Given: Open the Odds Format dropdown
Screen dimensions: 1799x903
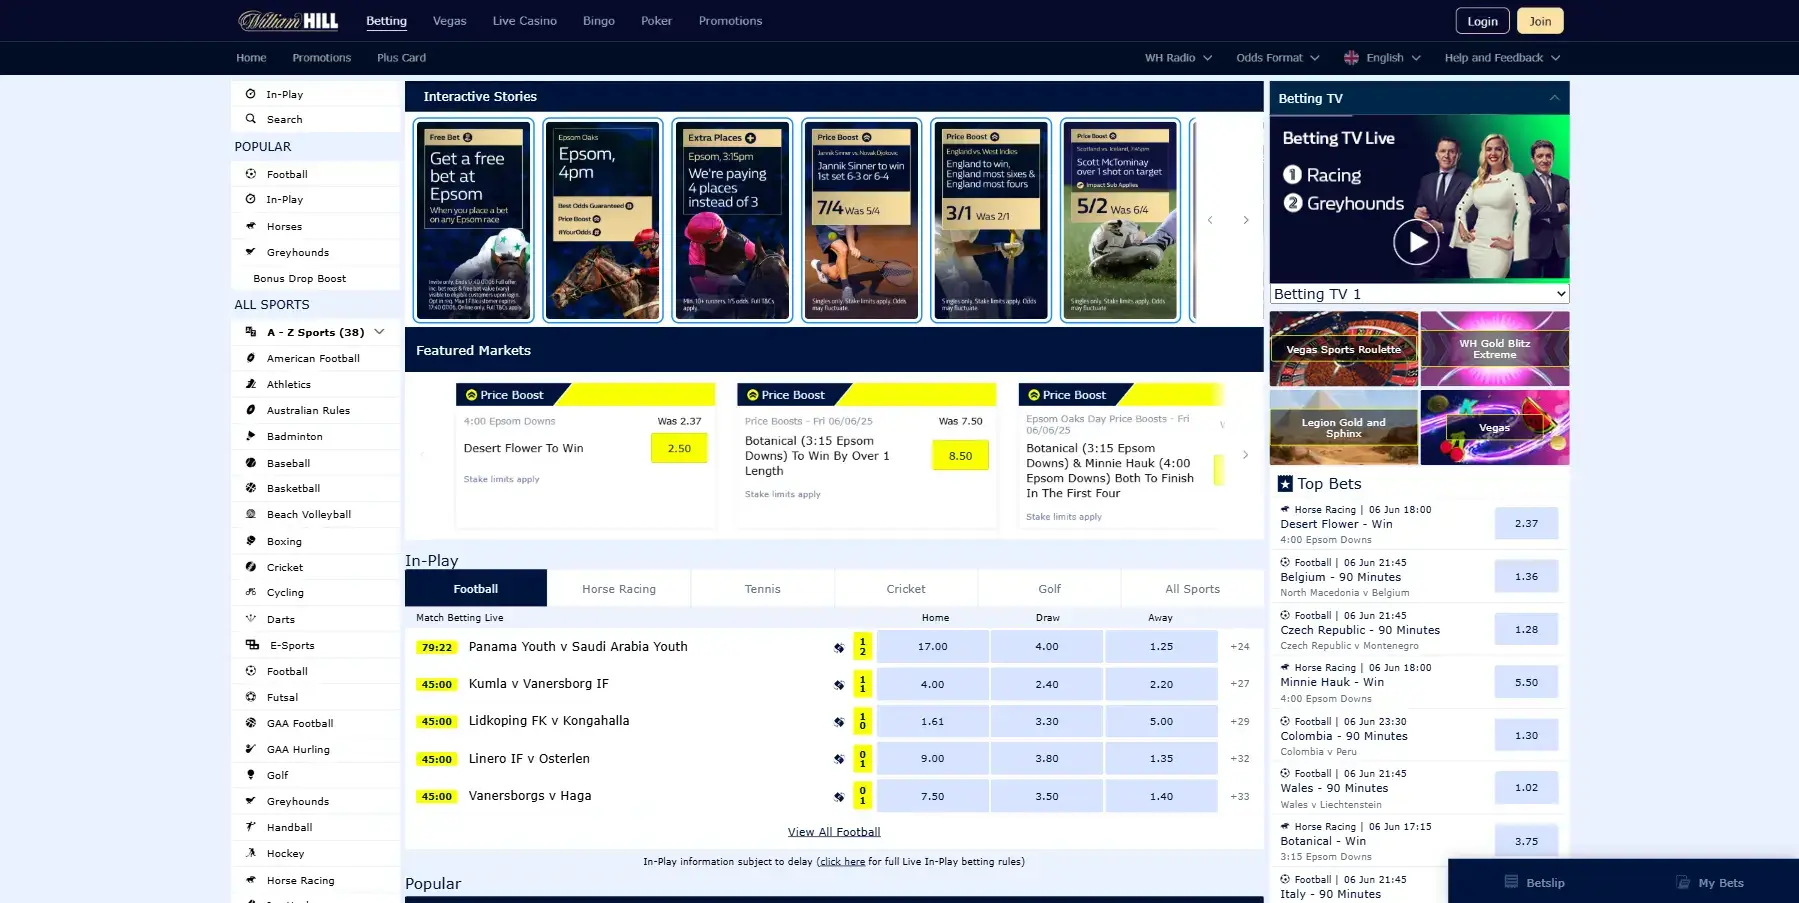Looking at the screenshot, I should tap(1278, 57).
